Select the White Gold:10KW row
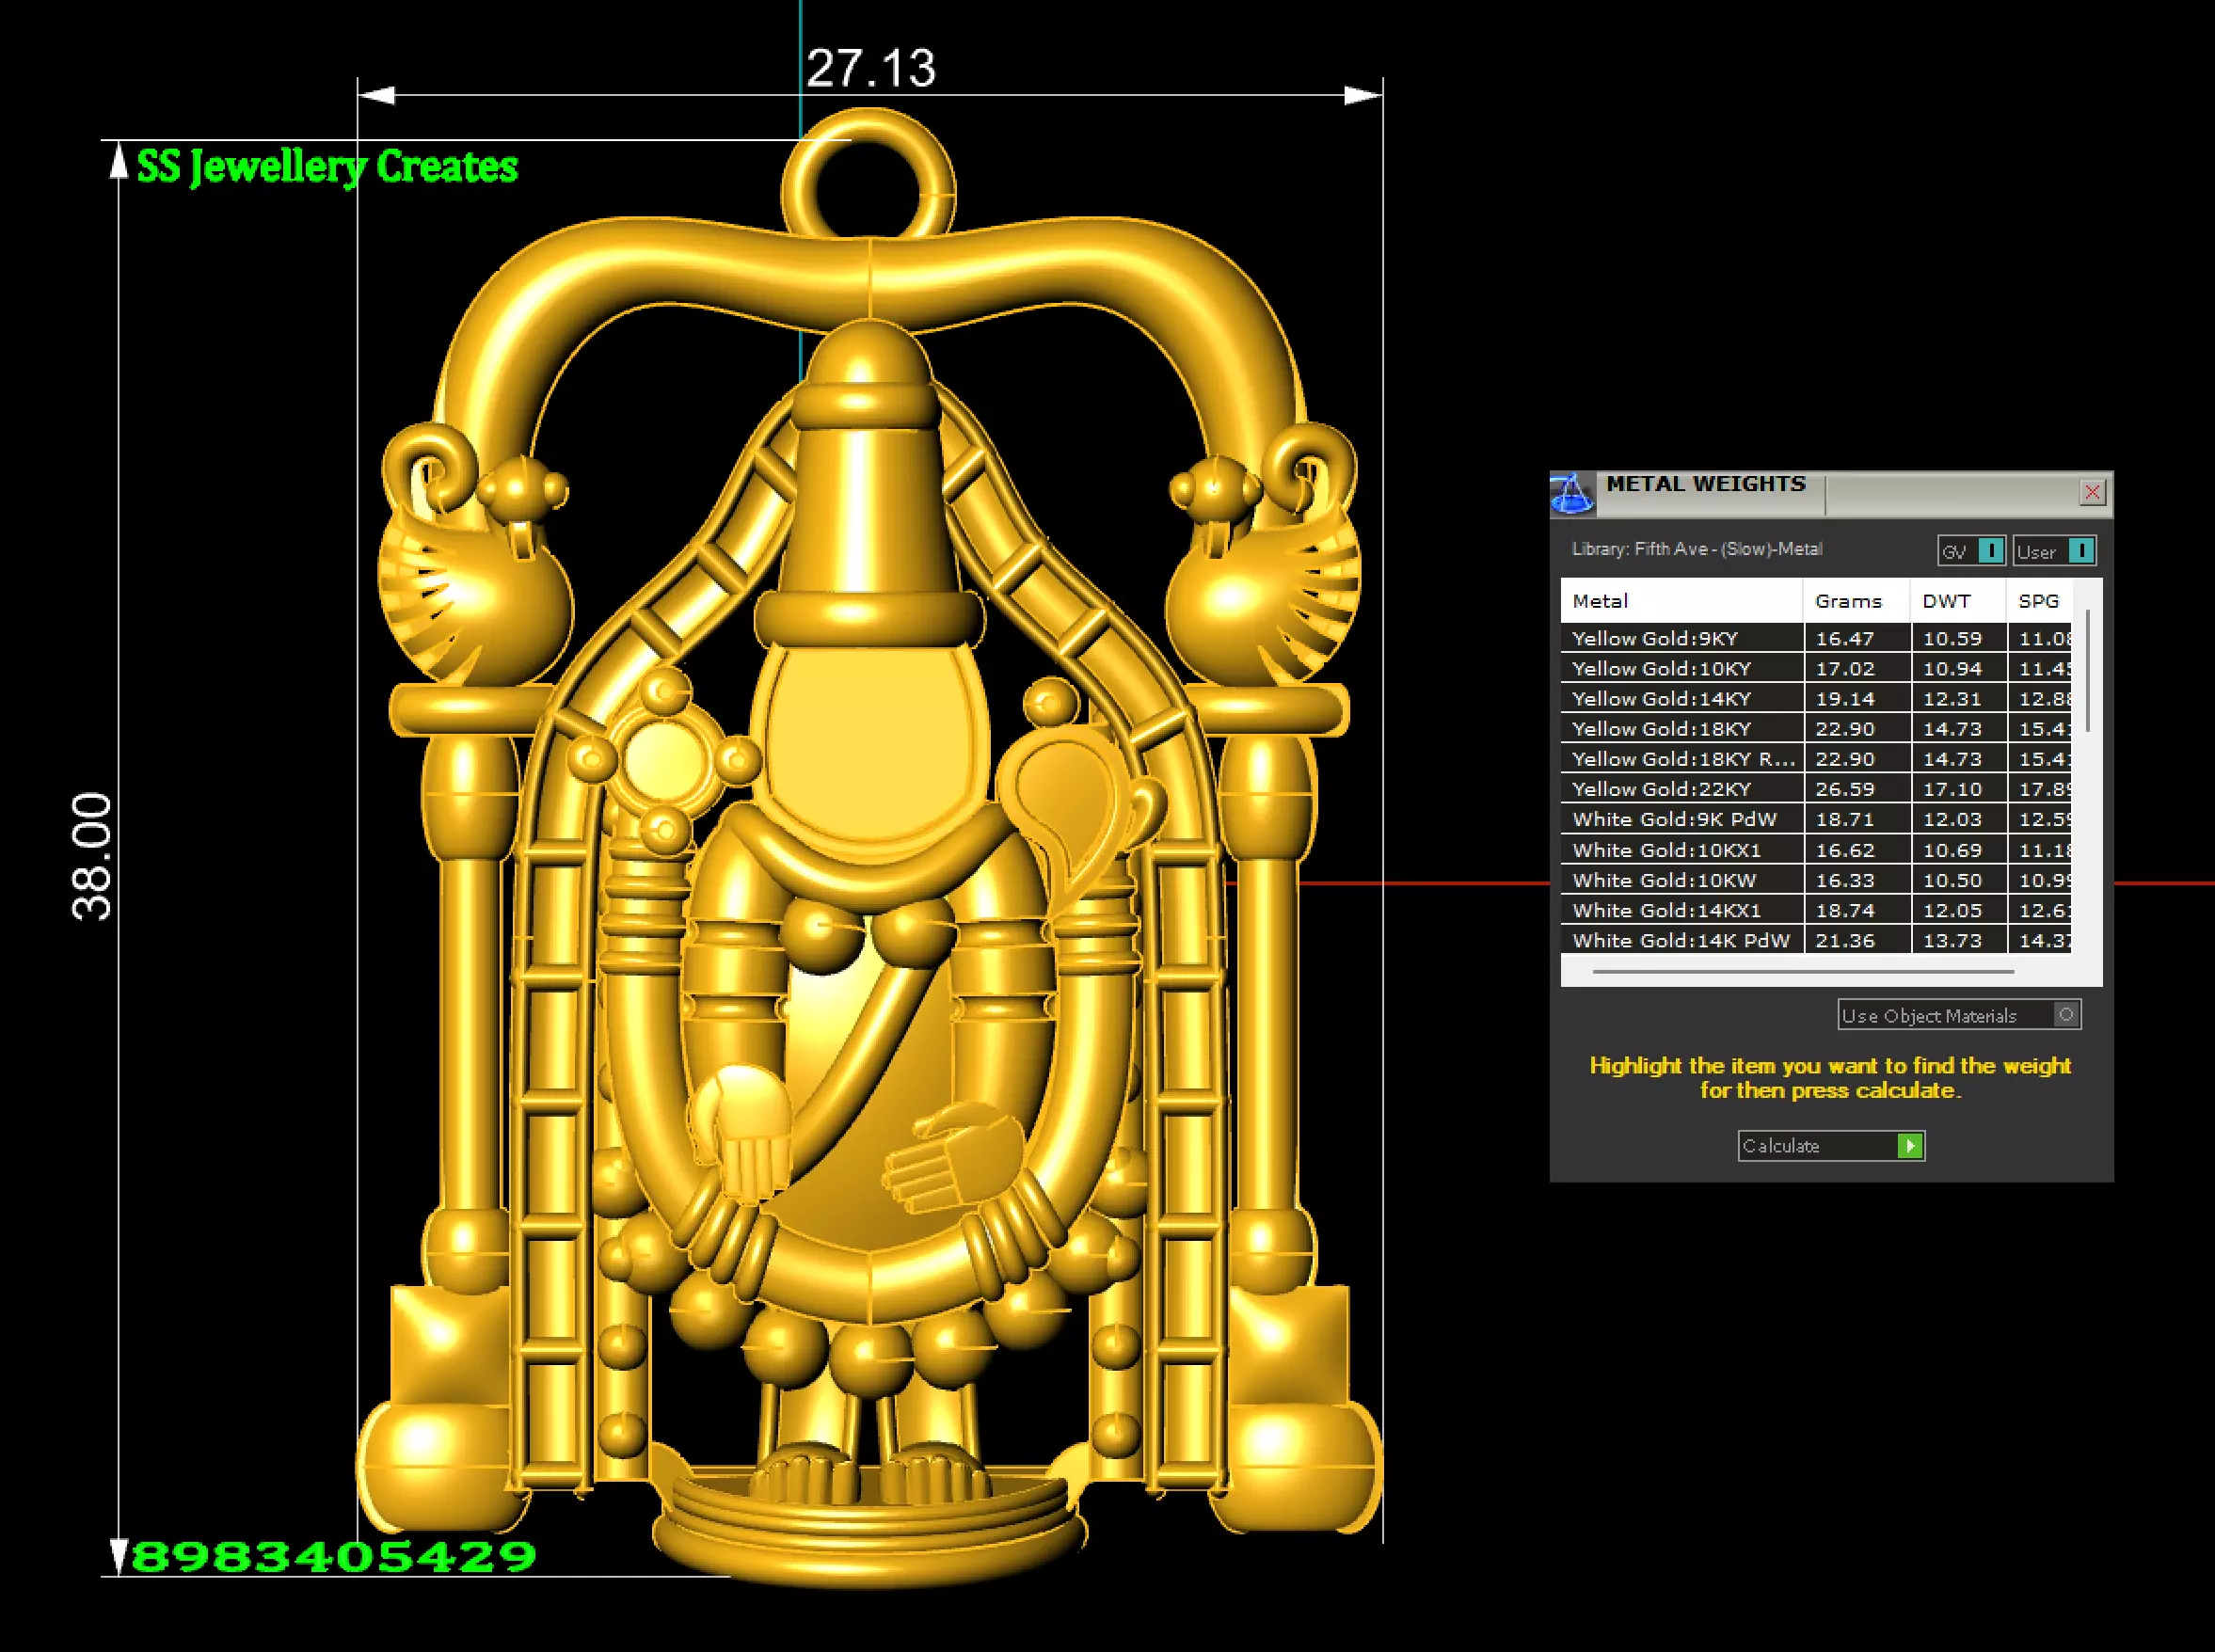Viewport: 2215px width, 1652px height. coord(1816,880)
